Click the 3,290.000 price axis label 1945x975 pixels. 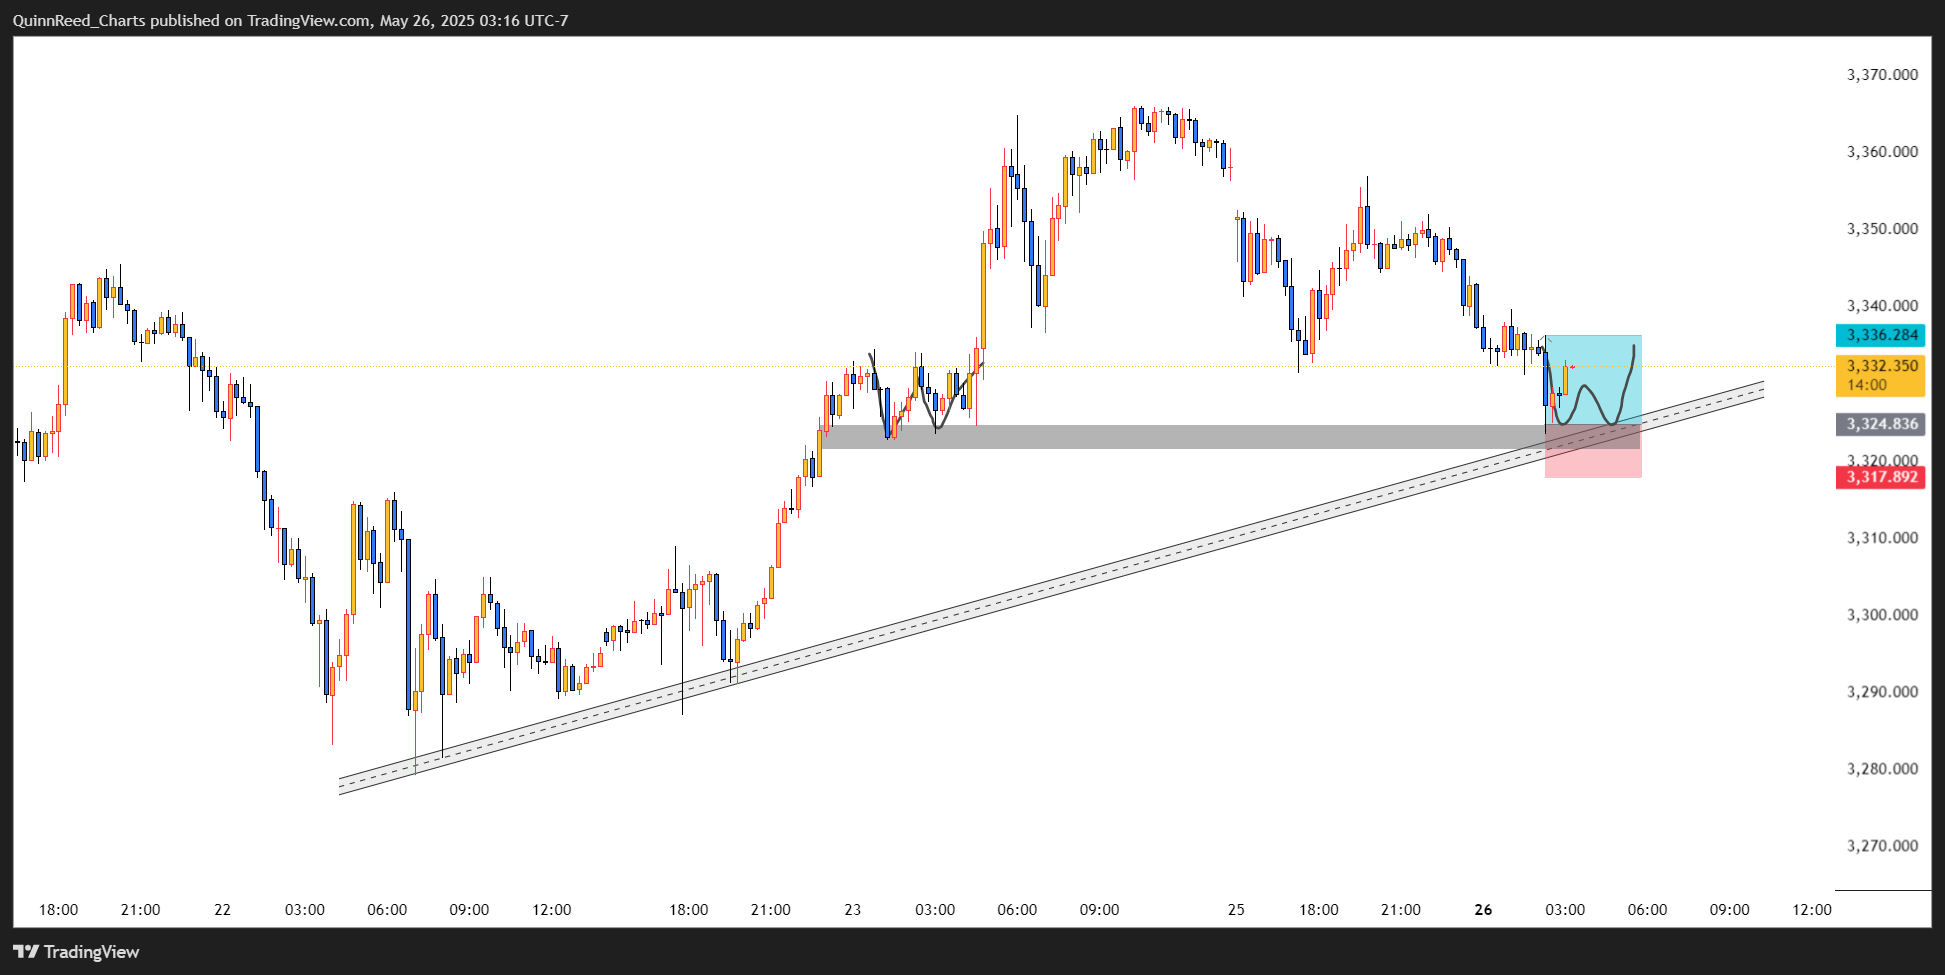(1882, 692)
